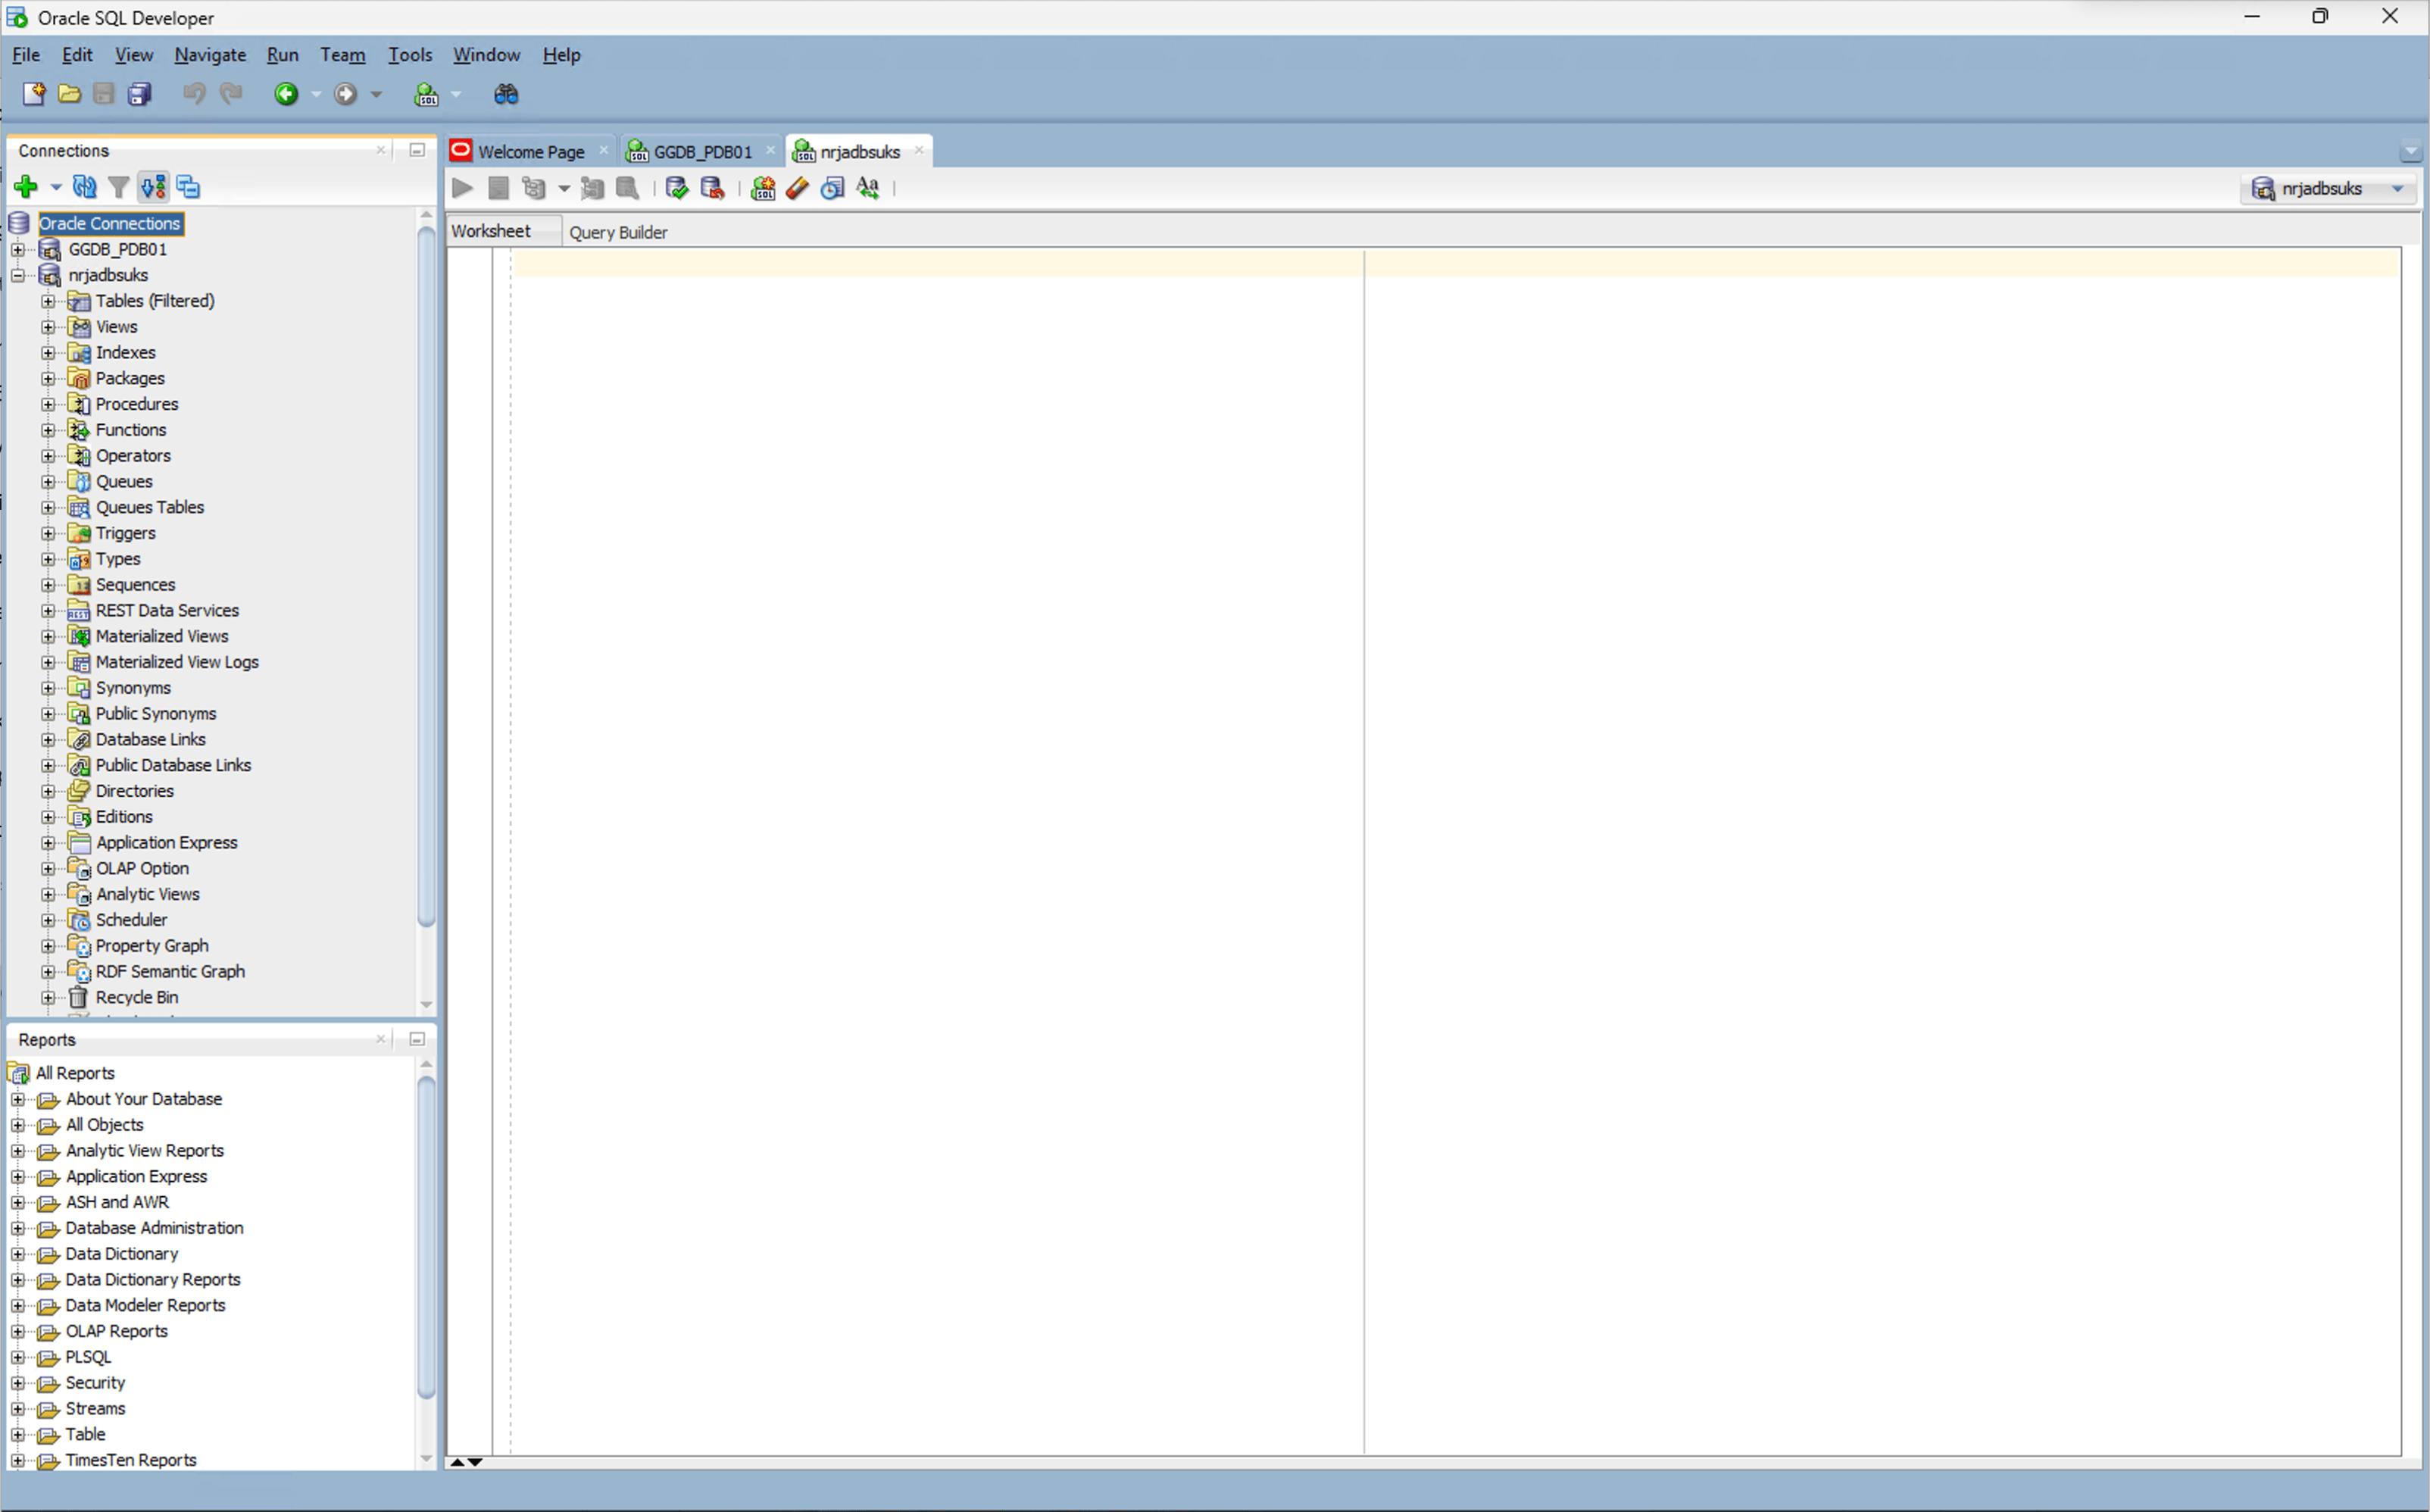The height and width of the screenshot is (1512, 2430).
Task: Switch to the Query Builder tab
Action: (x=618, y=232)
